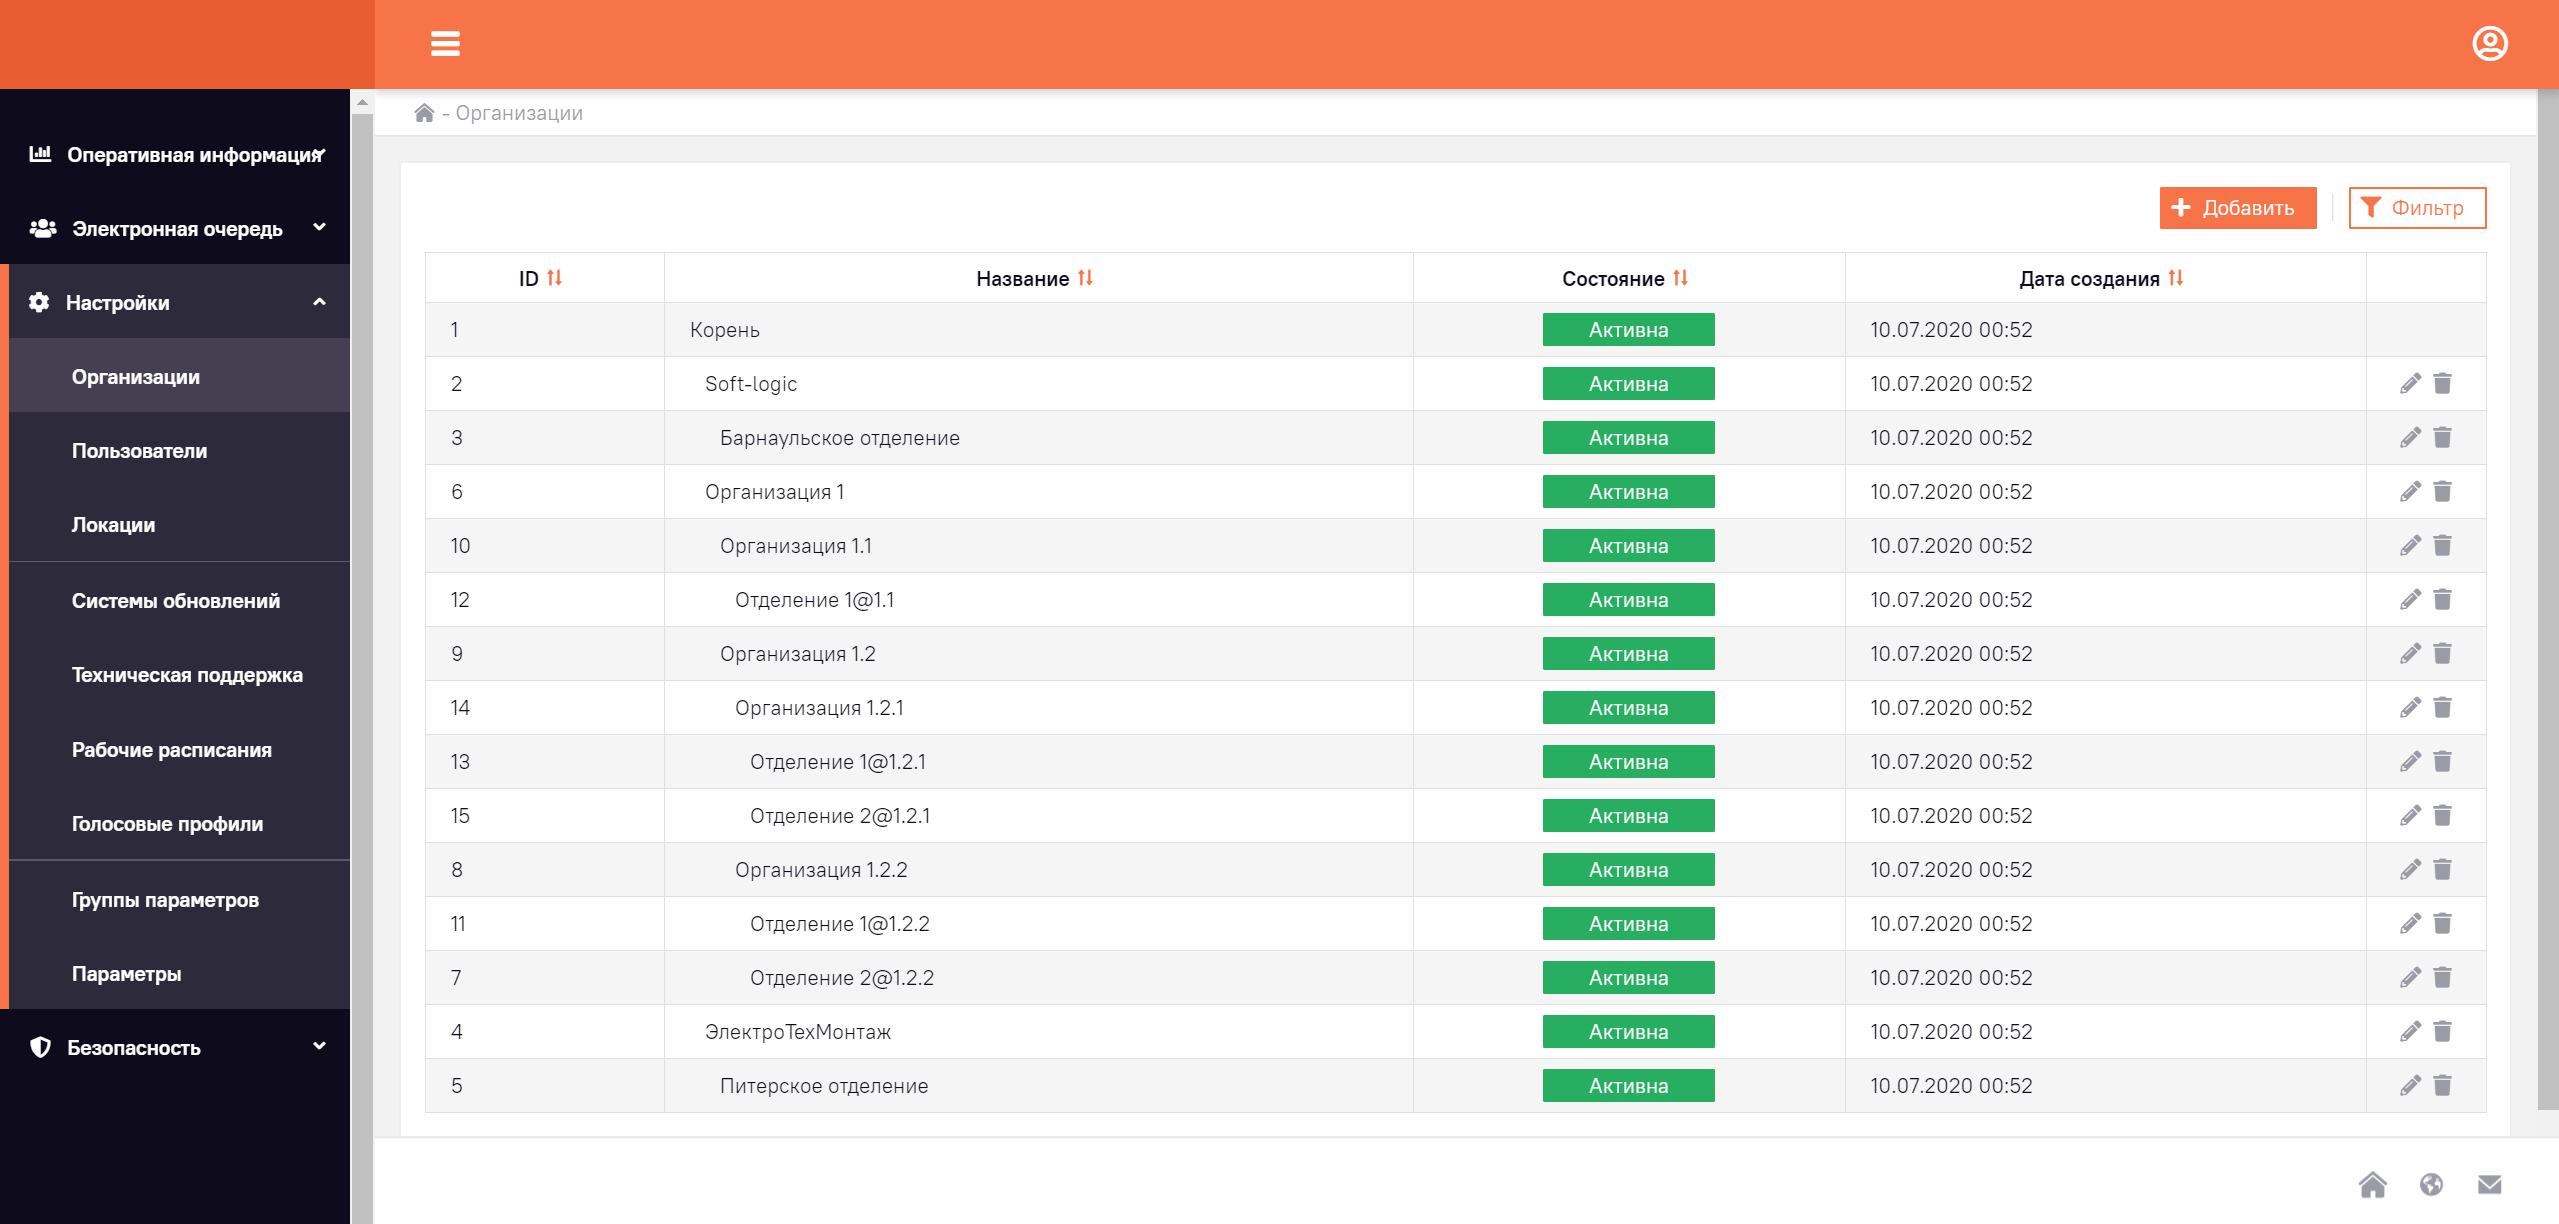Expand Оперативная информация menu
The width and height of the screenshot is (2559, 1224).
coord(175,155)
